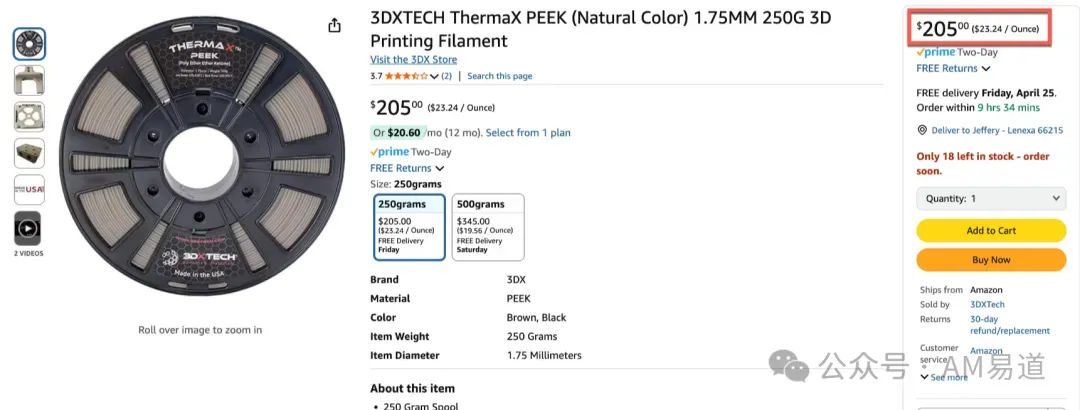Screen dimensions: 1080x410
Task: Open the 3DXTech seller link
Action: tap(987, 304)
